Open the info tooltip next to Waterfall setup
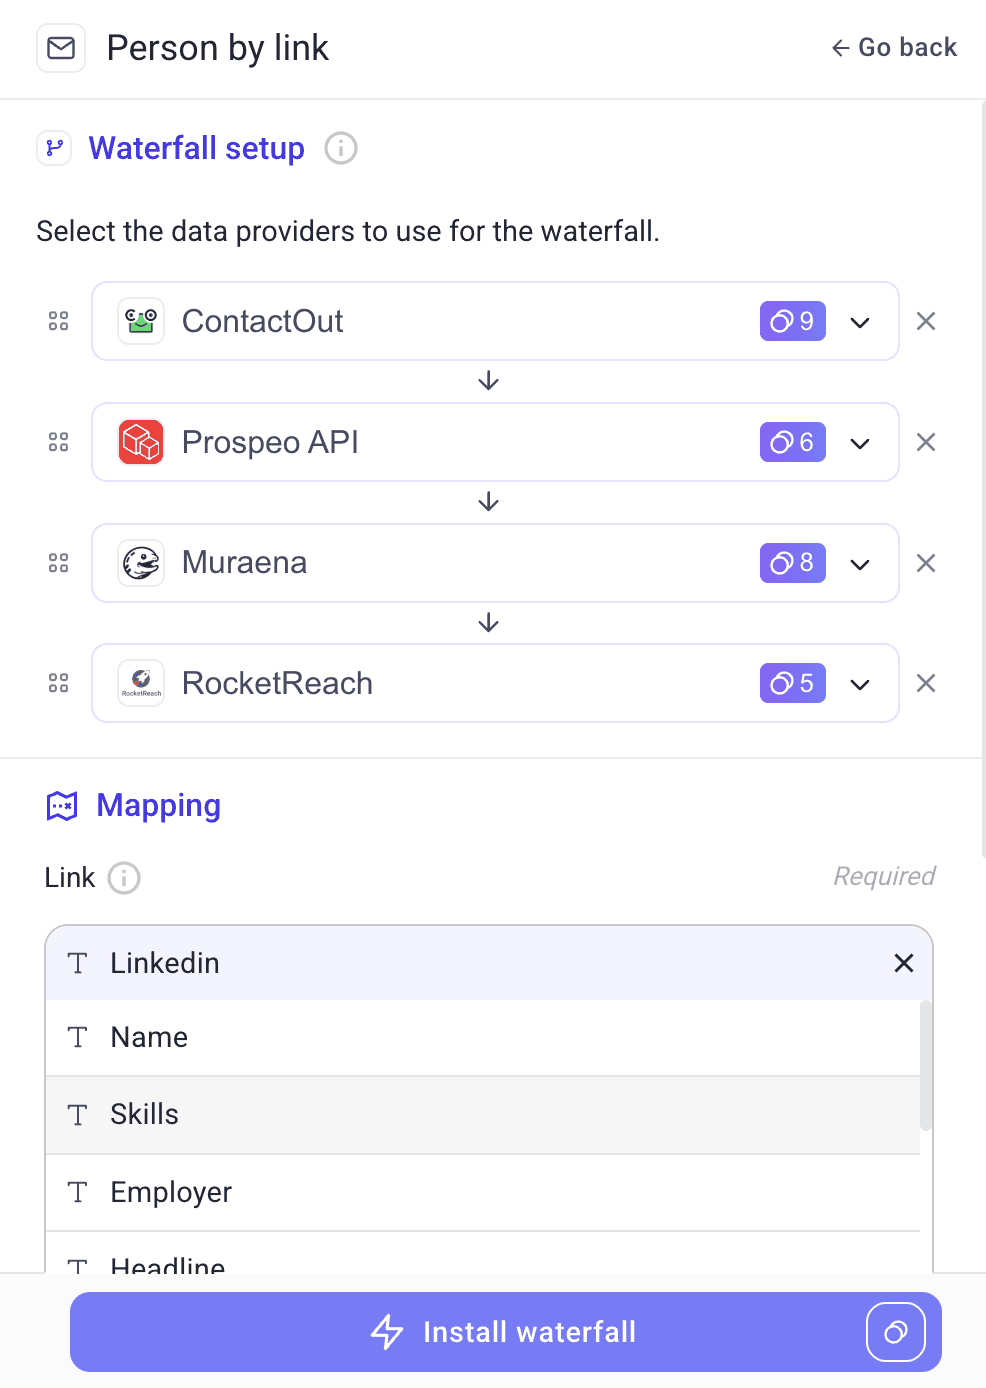The image size is (986, 1388). pos(340,148)
